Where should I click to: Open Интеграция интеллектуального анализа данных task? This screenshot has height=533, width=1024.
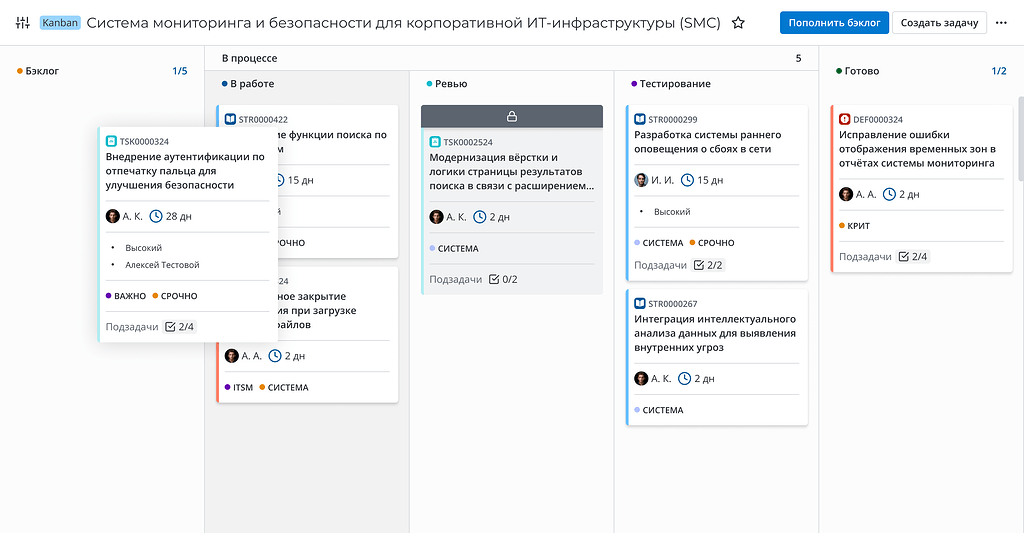pyautogui.click(x=715, y=333)
